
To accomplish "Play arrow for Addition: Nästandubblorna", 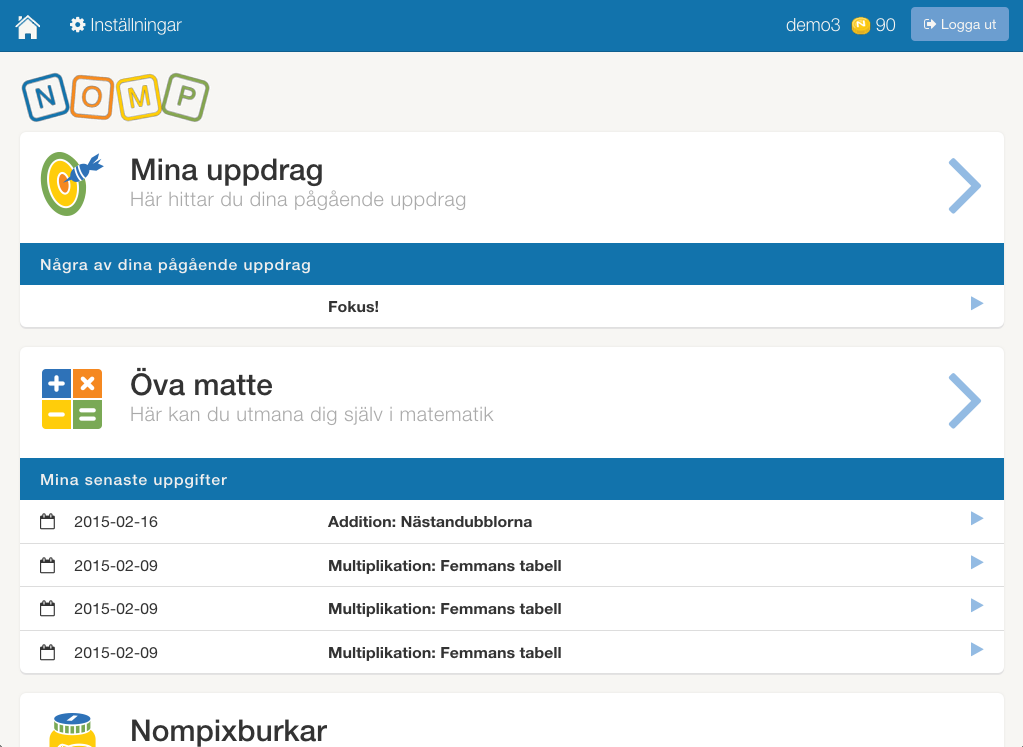I will tap(977, 519).
